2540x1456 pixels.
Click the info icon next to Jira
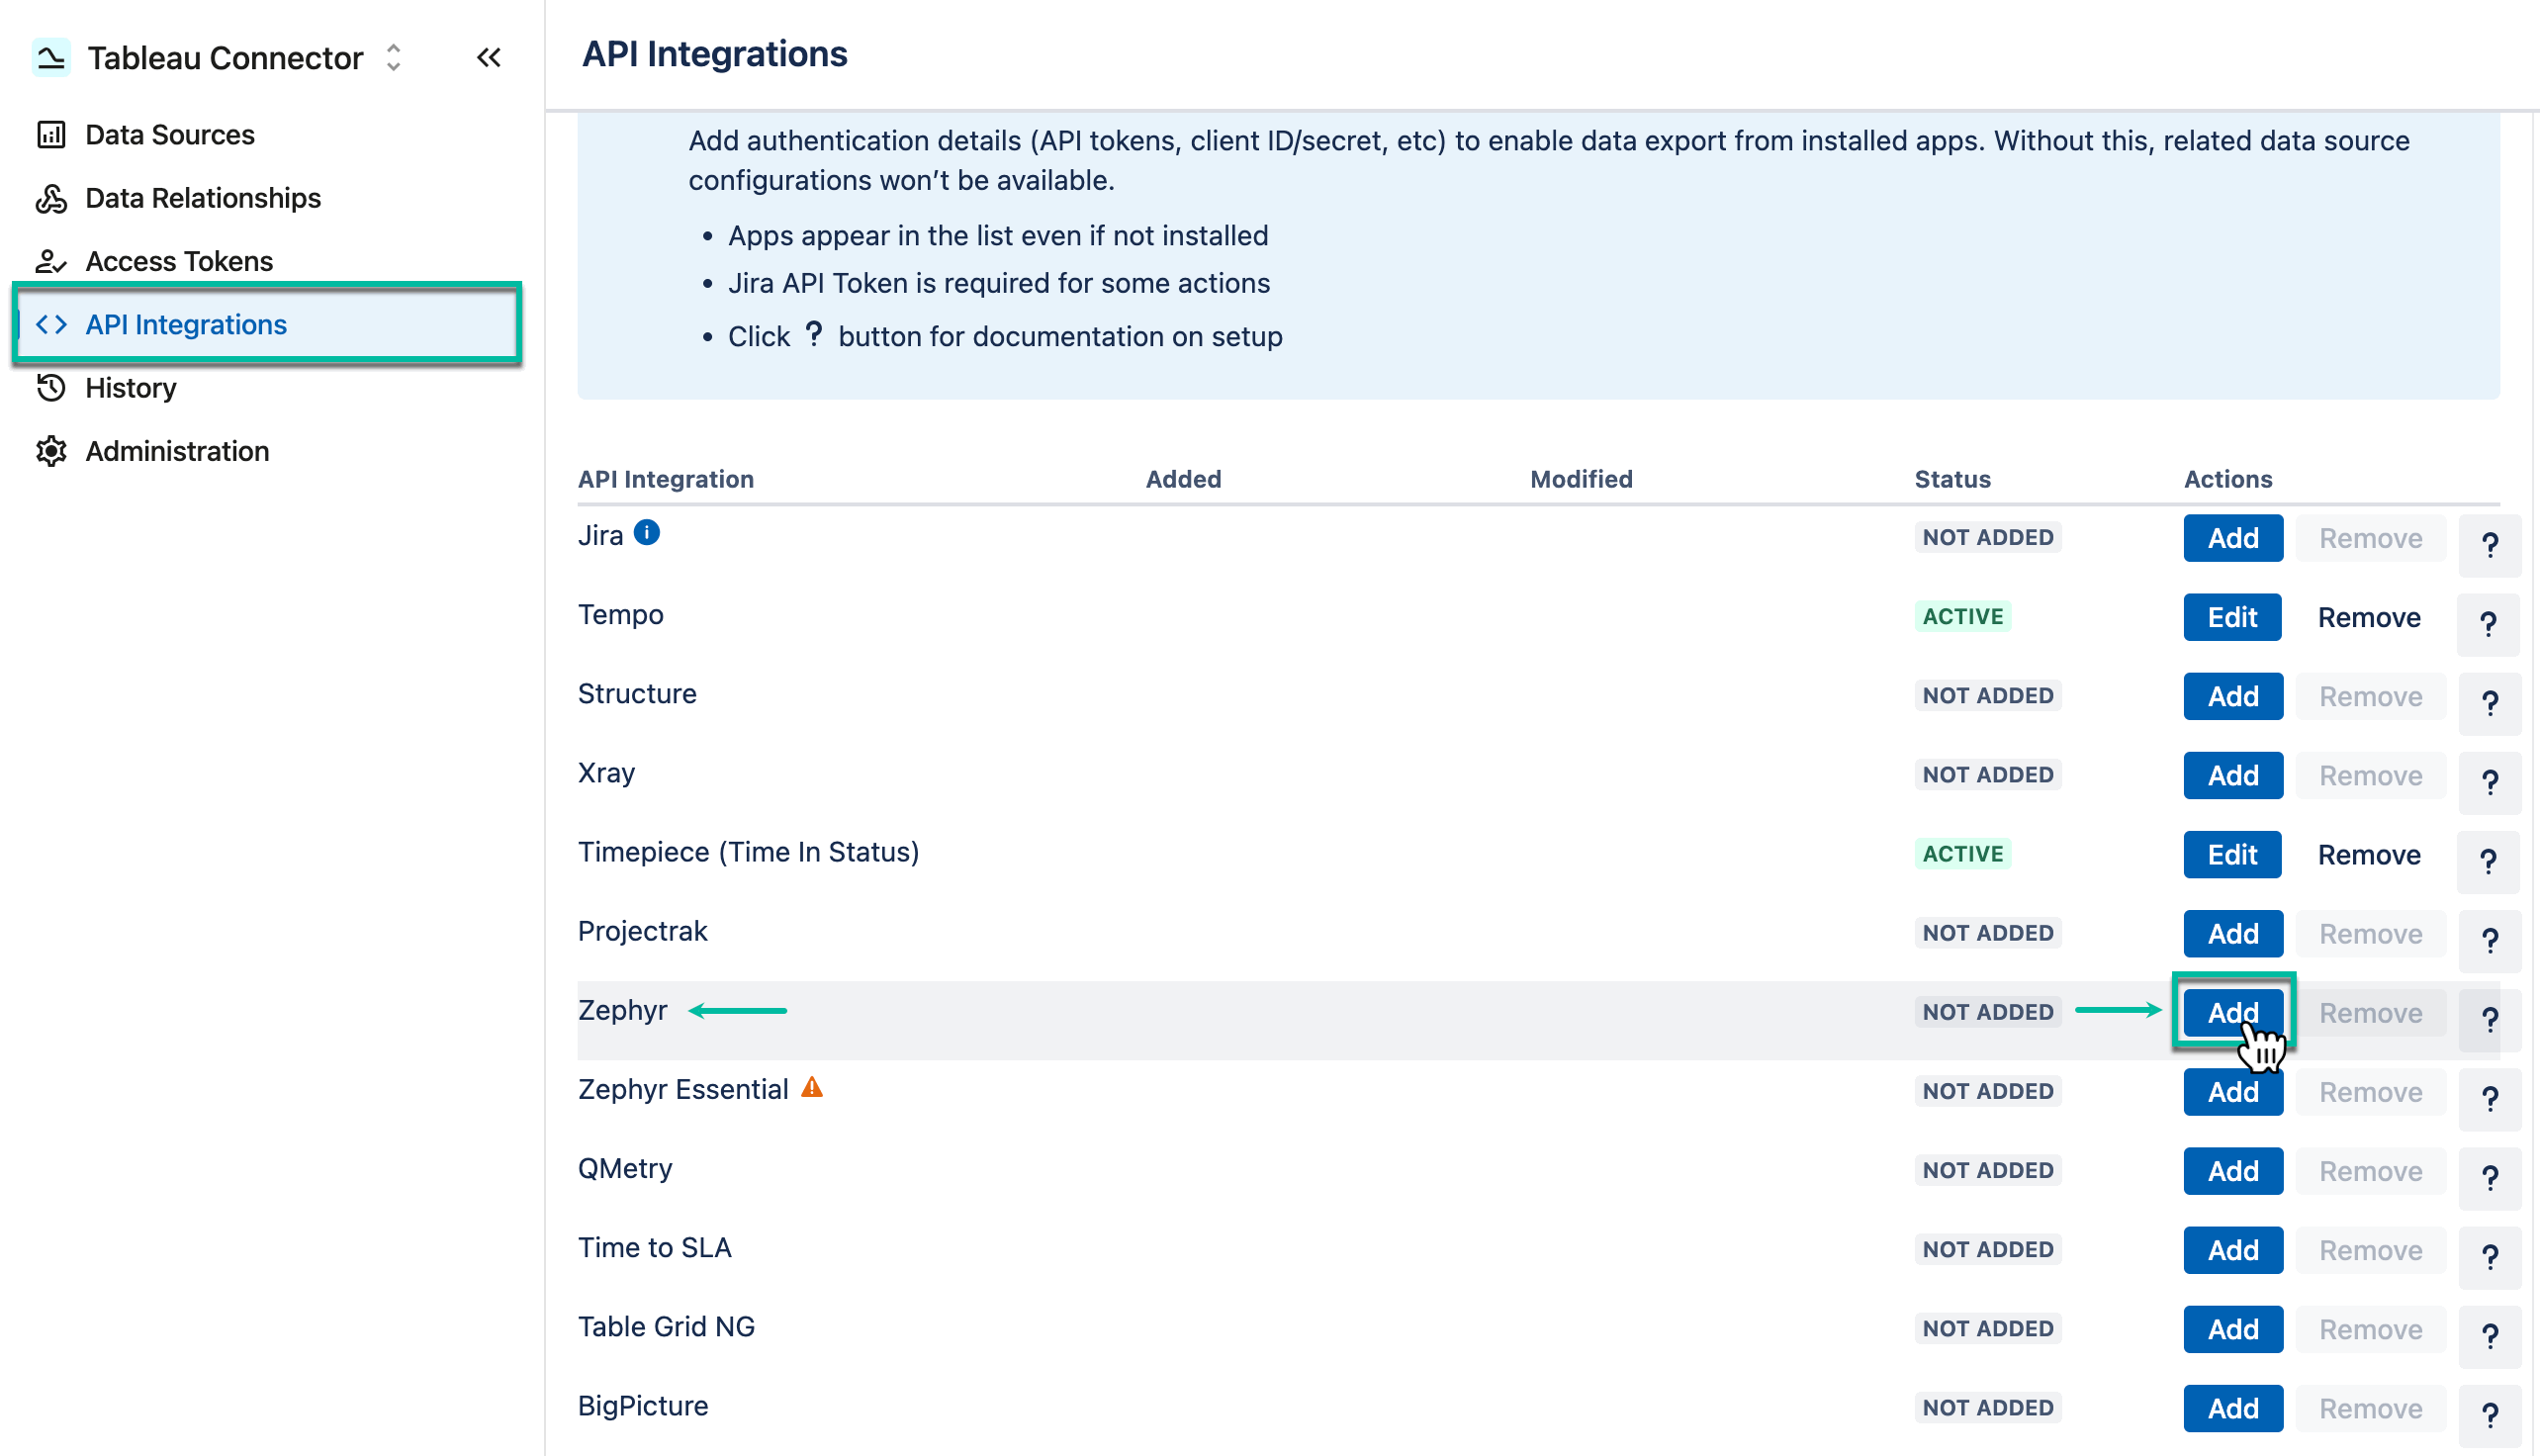tap(647, 533)
